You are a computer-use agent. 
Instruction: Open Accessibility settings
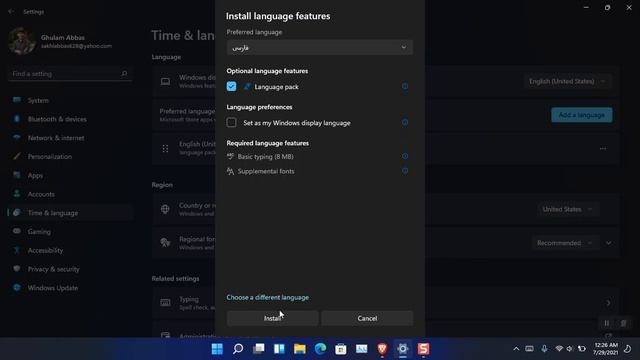[x=70, y=251]
